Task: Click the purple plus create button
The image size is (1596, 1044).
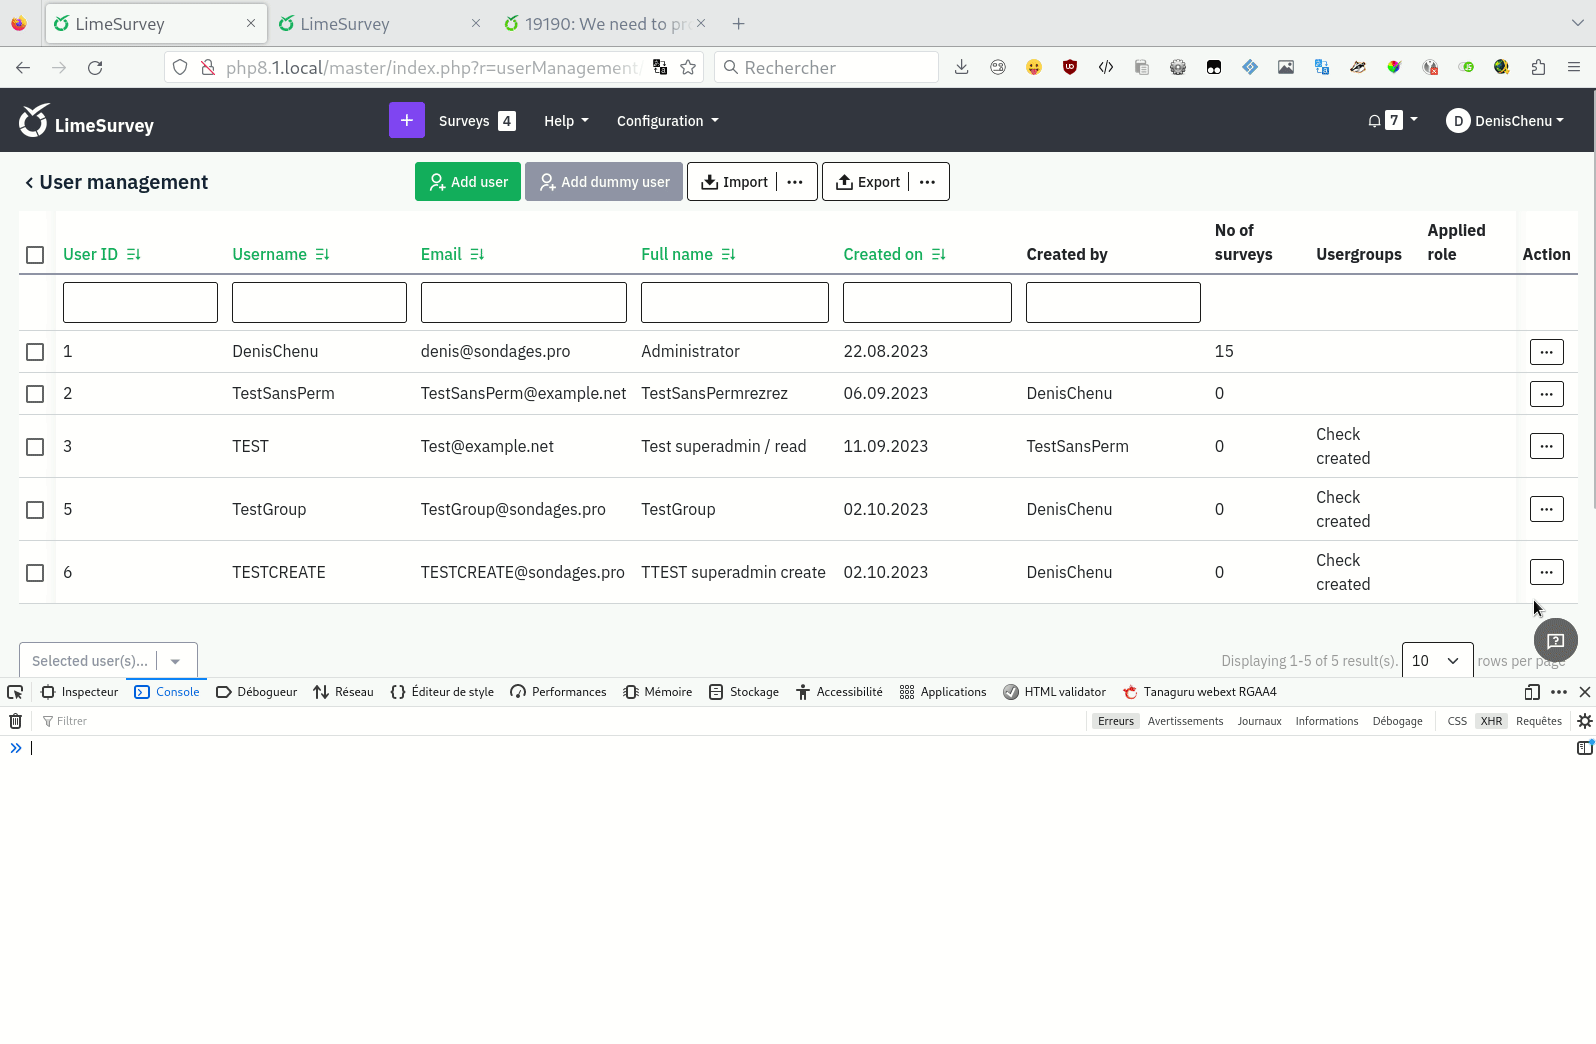Action: 406,121
